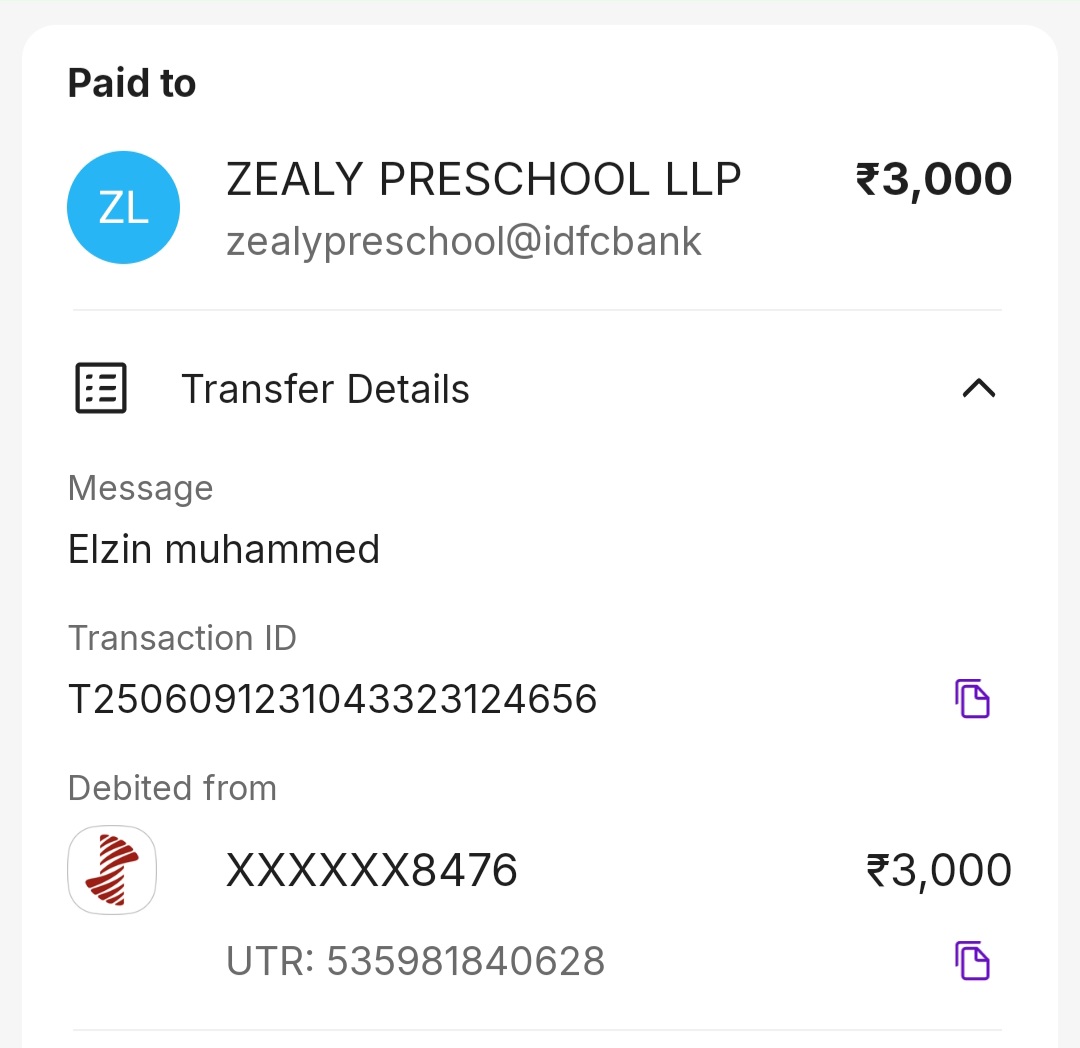Screen dimensions: 1080x1048
Task: Tap the Message field label
Action: click(x=140, y=488)
